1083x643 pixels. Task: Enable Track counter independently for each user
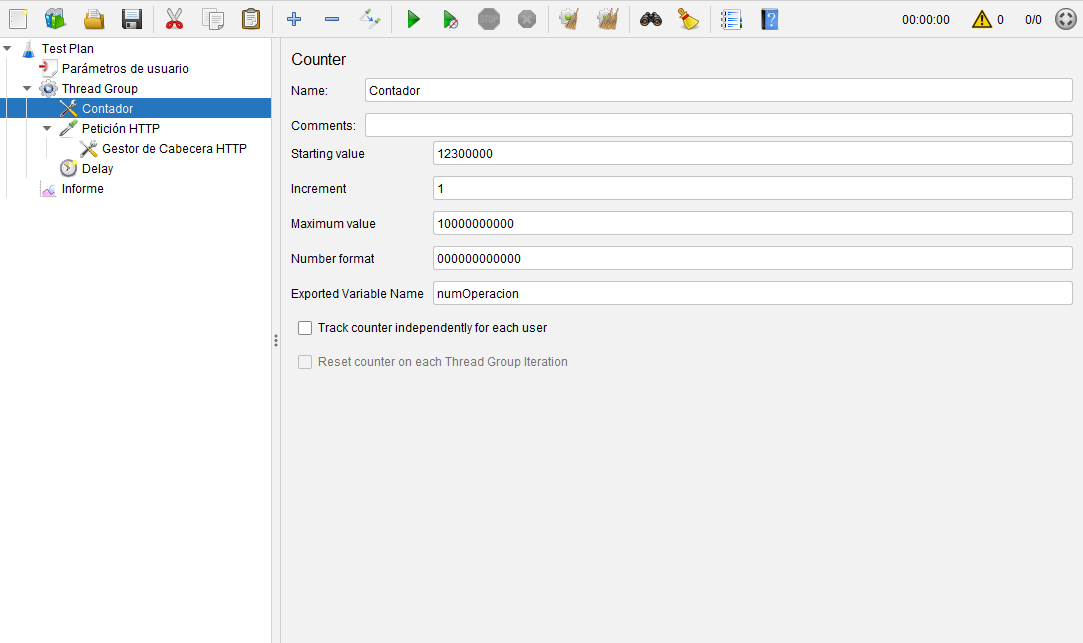pos(305,328)
